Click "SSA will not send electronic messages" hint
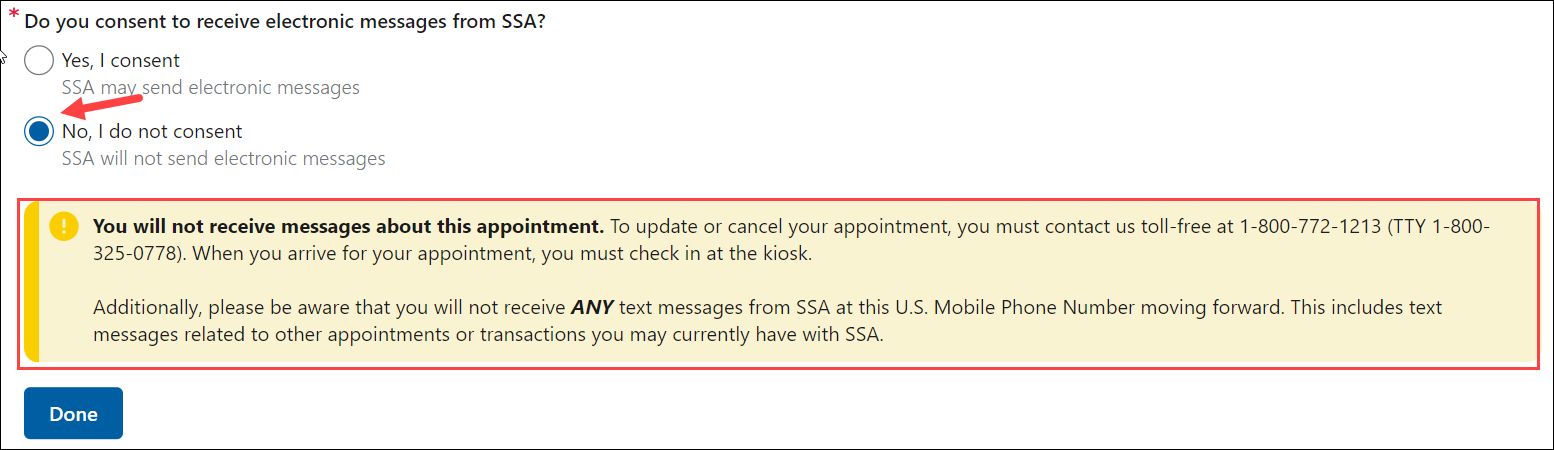The height and width of the screenshot is (450, 1554). [223, 158]
